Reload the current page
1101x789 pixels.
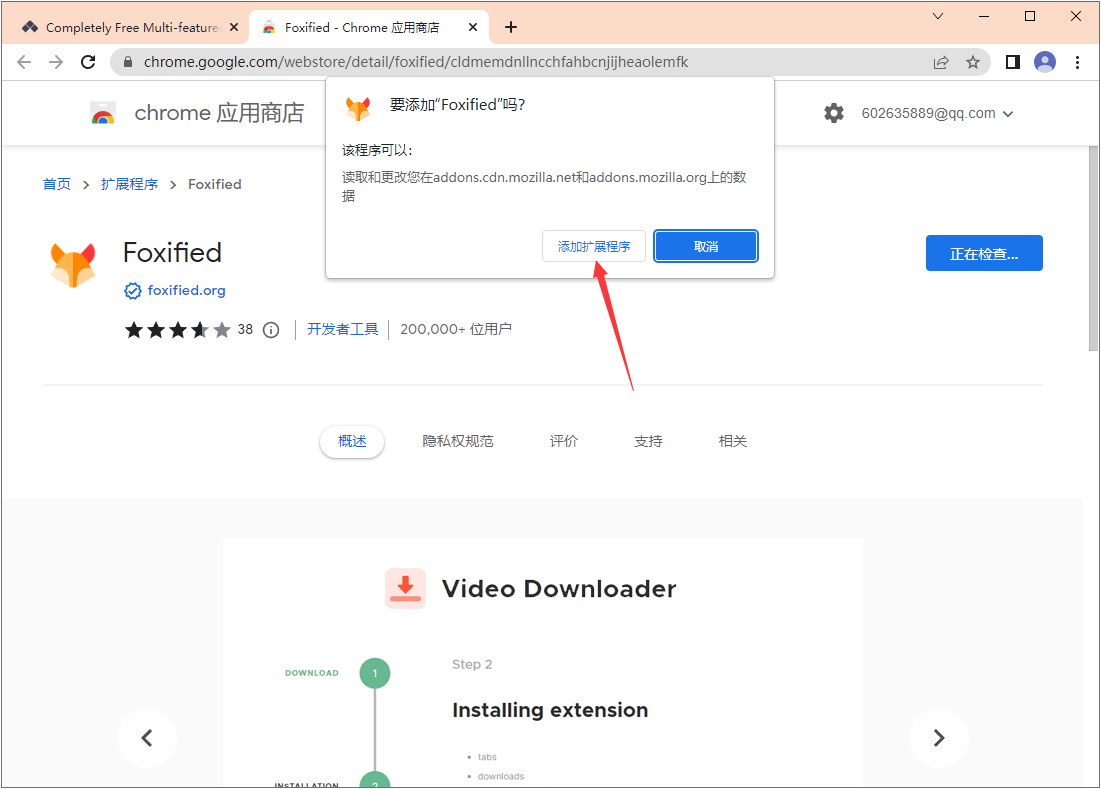coord(88,62)
